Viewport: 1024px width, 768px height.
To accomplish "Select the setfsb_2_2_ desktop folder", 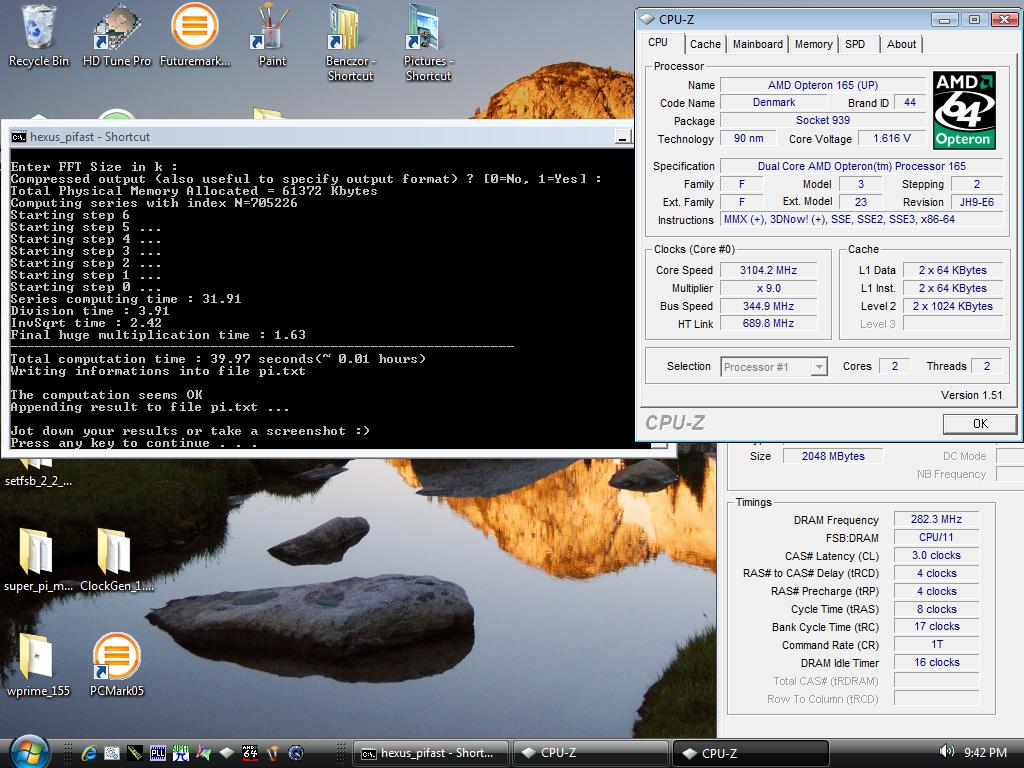I will coord(38,473).
